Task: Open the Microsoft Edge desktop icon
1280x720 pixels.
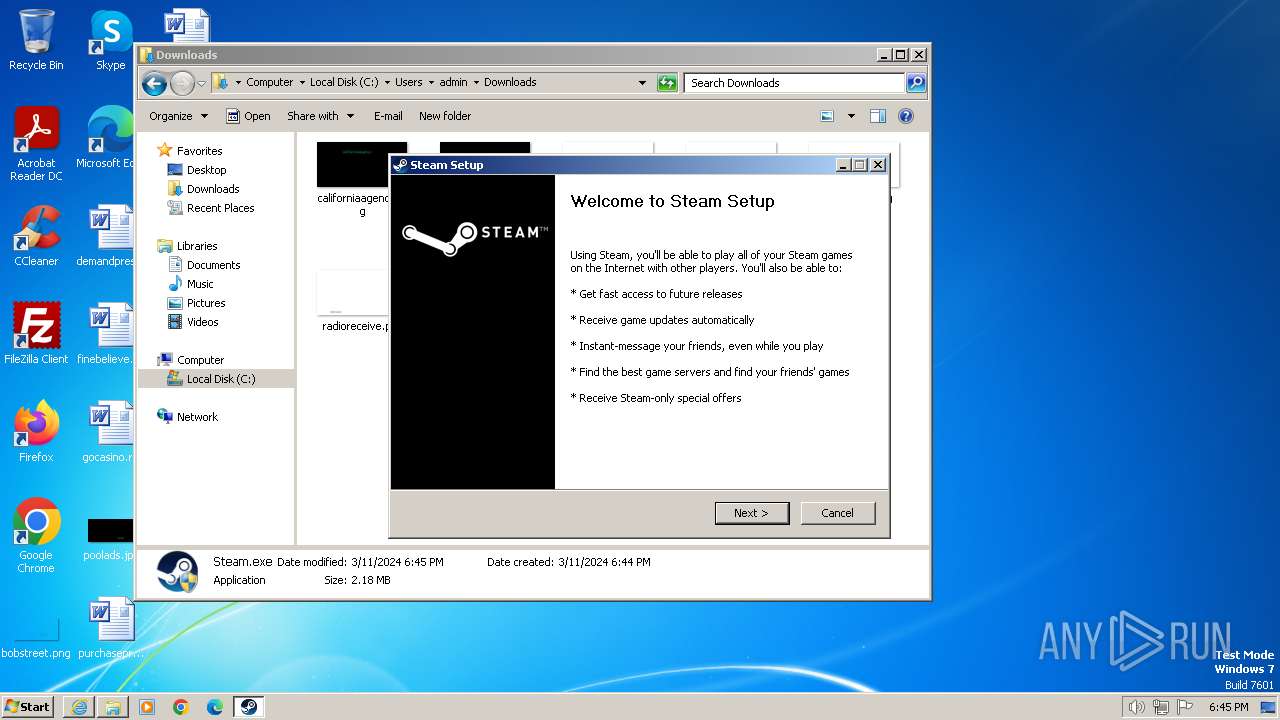Action: [110, 138]
